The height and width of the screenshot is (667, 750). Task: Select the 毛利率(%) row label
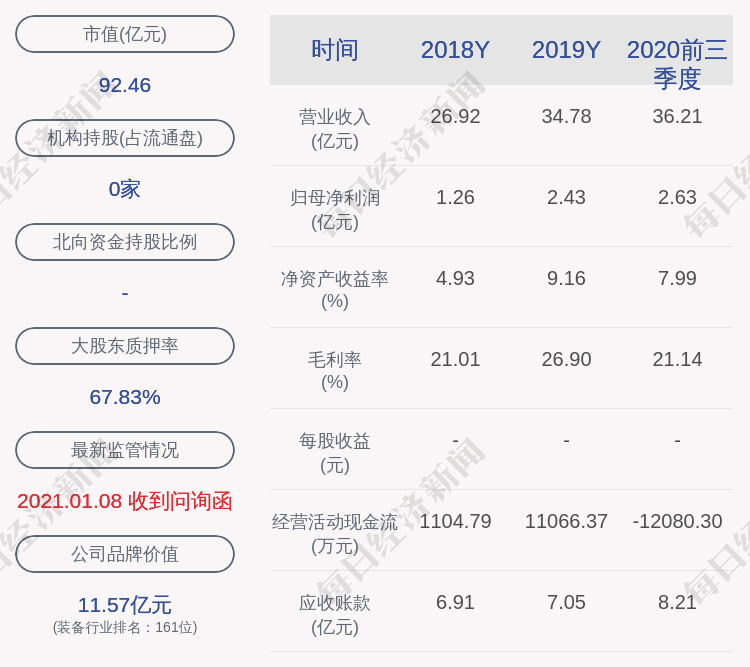[x=335, y=371]
